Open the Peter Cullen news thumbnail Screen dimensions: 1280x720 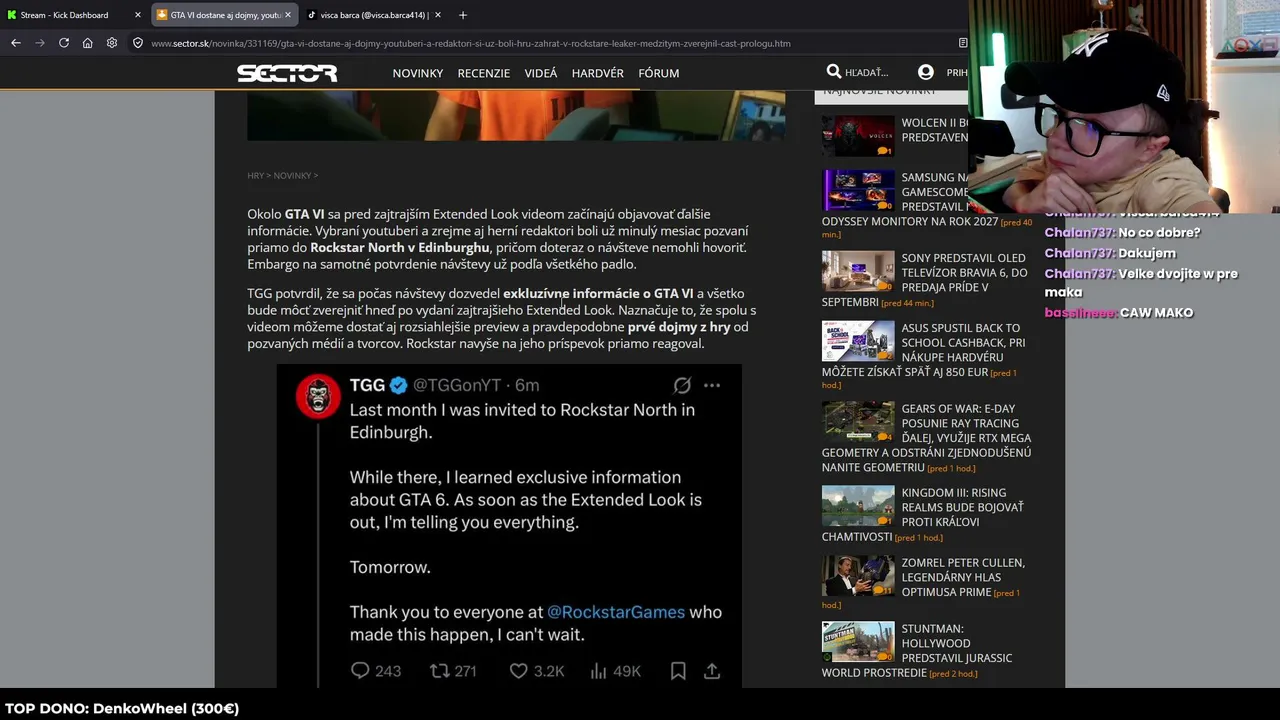858,576
